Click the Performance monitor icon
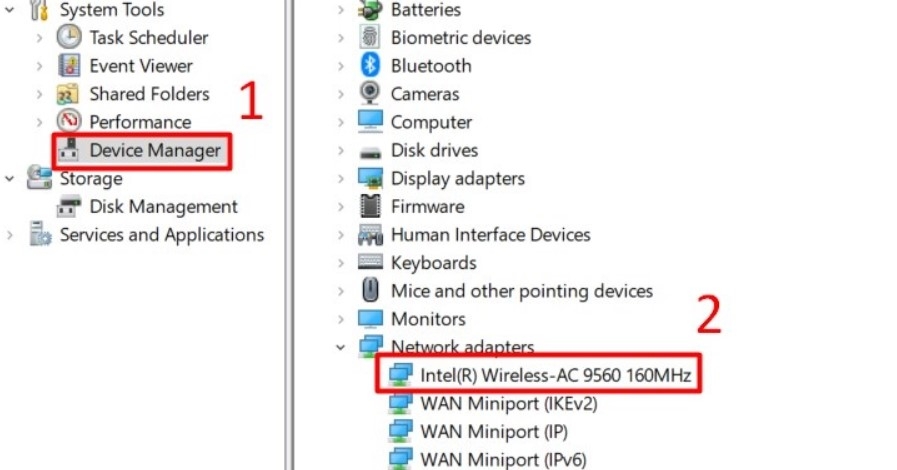 point(69,122)
